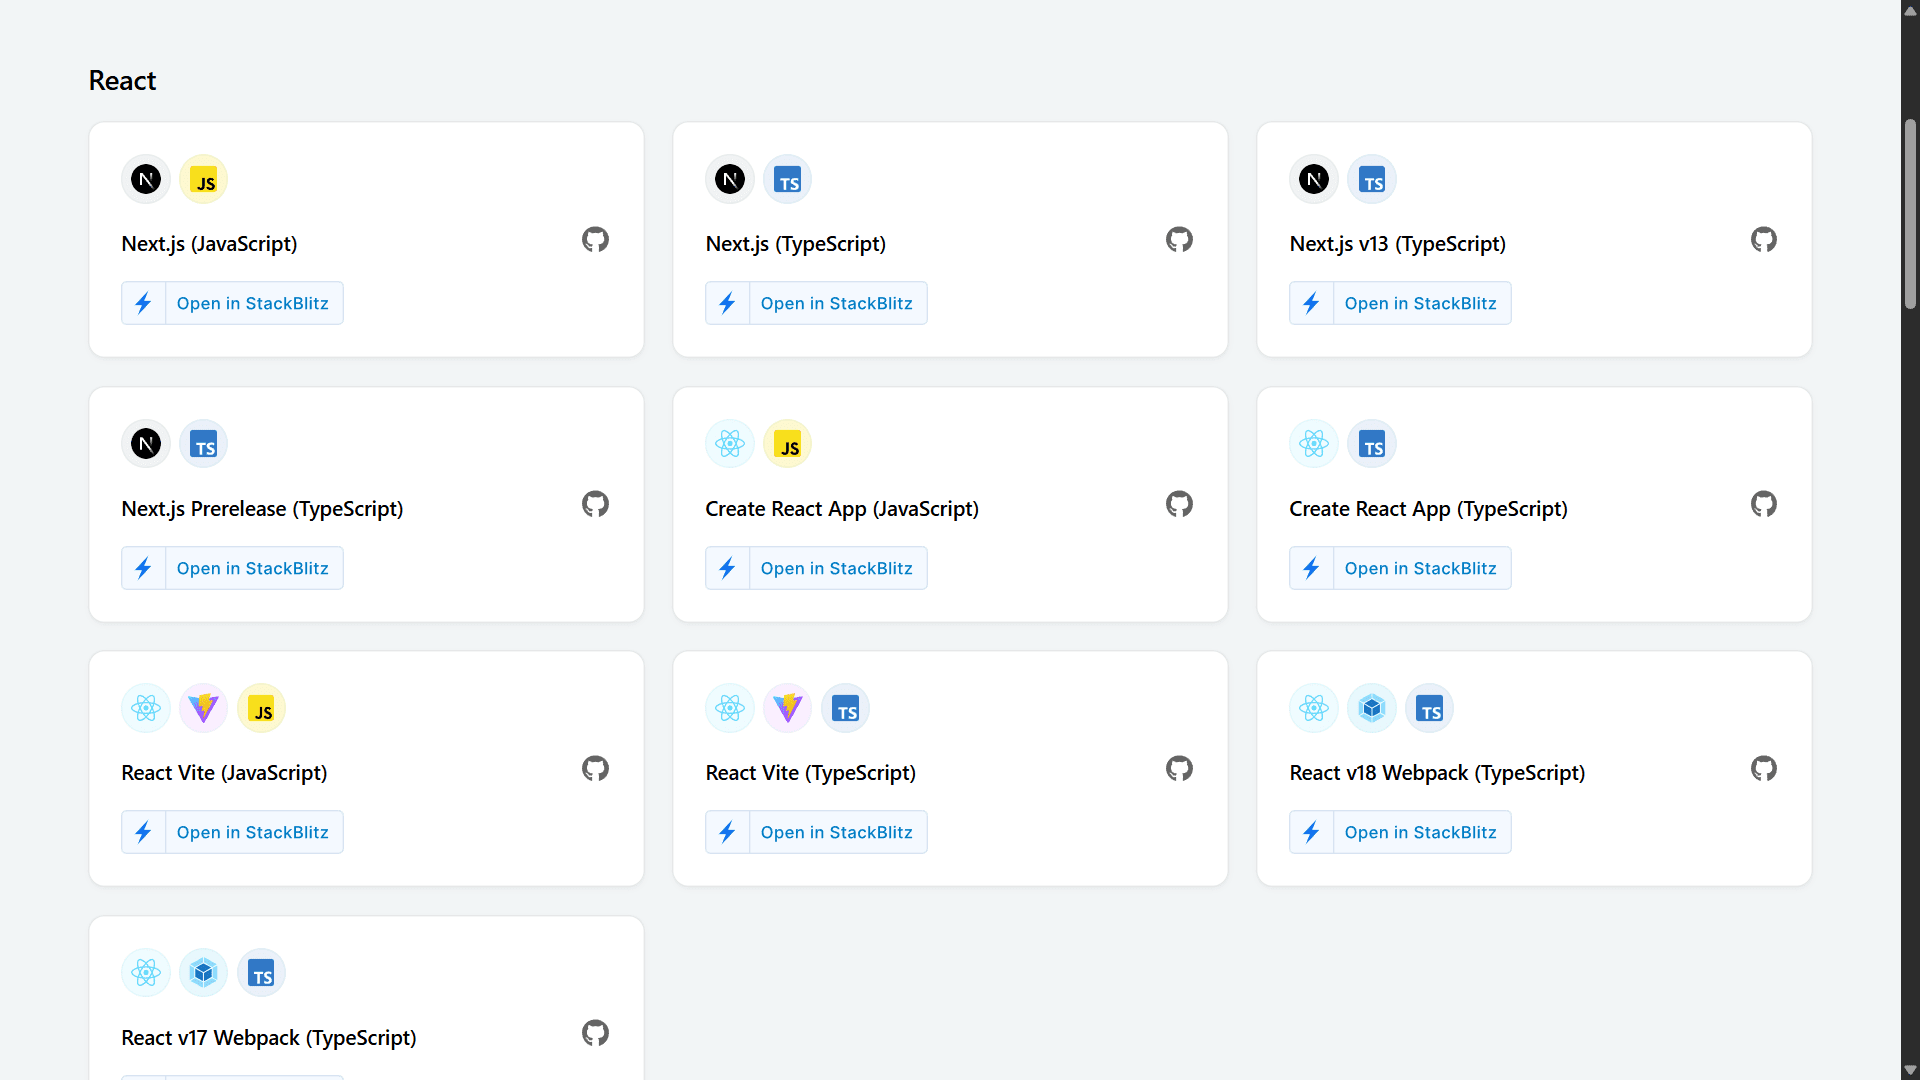
Task: Click the Vite logo on React Vite (TypeScript) card
Action: [x=788, y=709]
